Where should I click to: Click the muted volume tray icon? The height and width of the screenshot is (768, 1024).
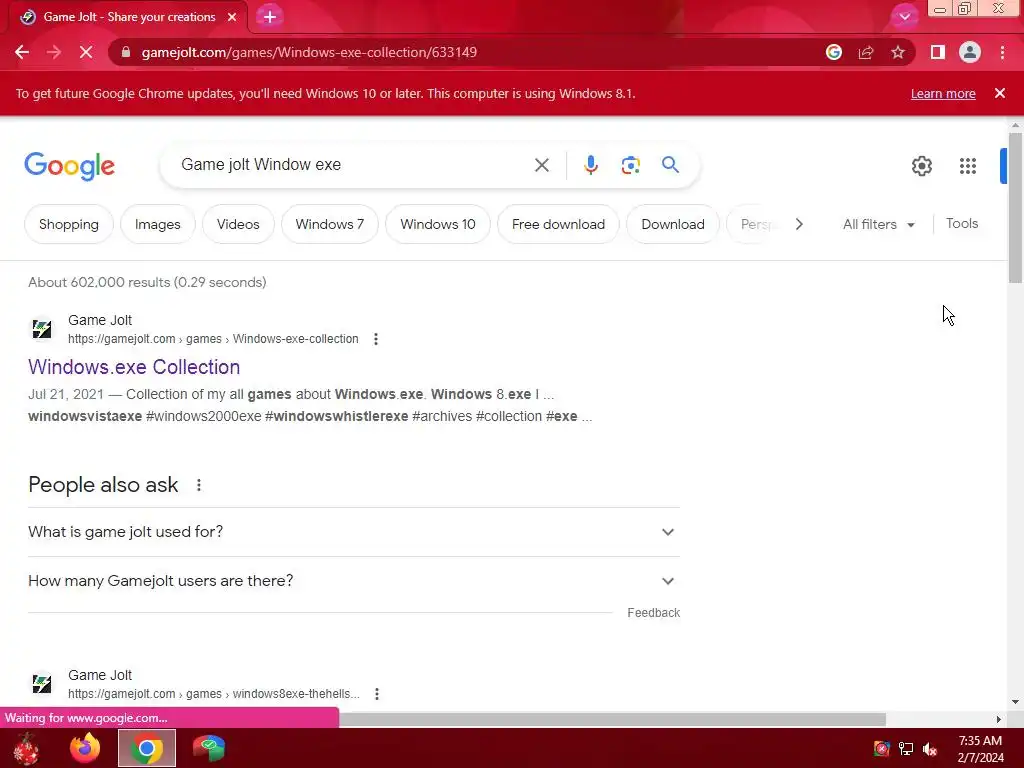pyautogui.click(x=930, y=749)
